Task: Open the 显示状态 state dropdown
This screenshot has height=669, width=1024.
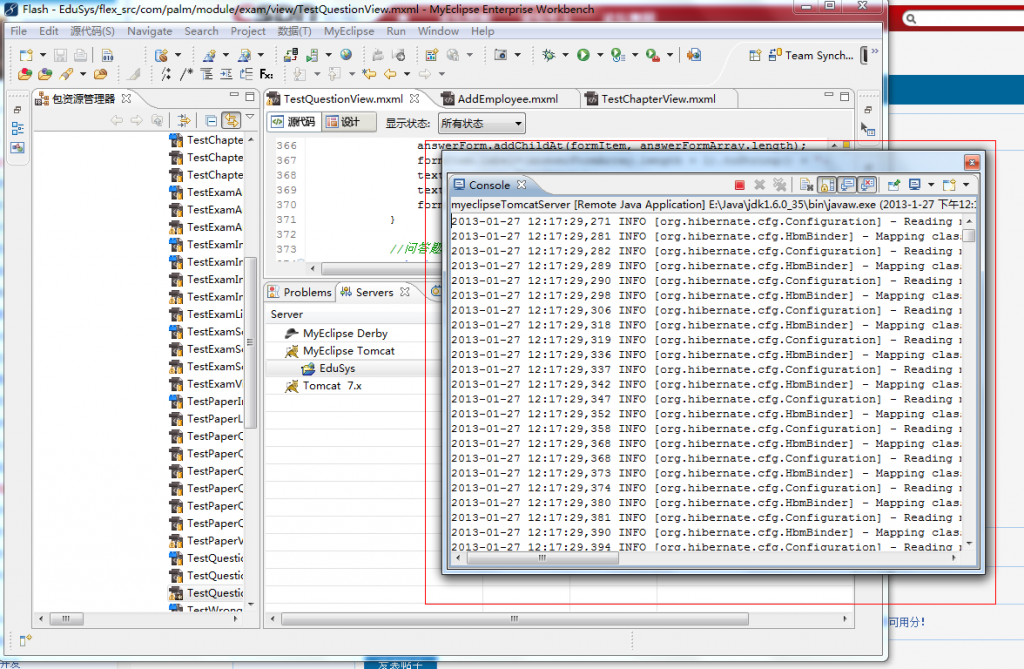Action: (x=482, y=123)
